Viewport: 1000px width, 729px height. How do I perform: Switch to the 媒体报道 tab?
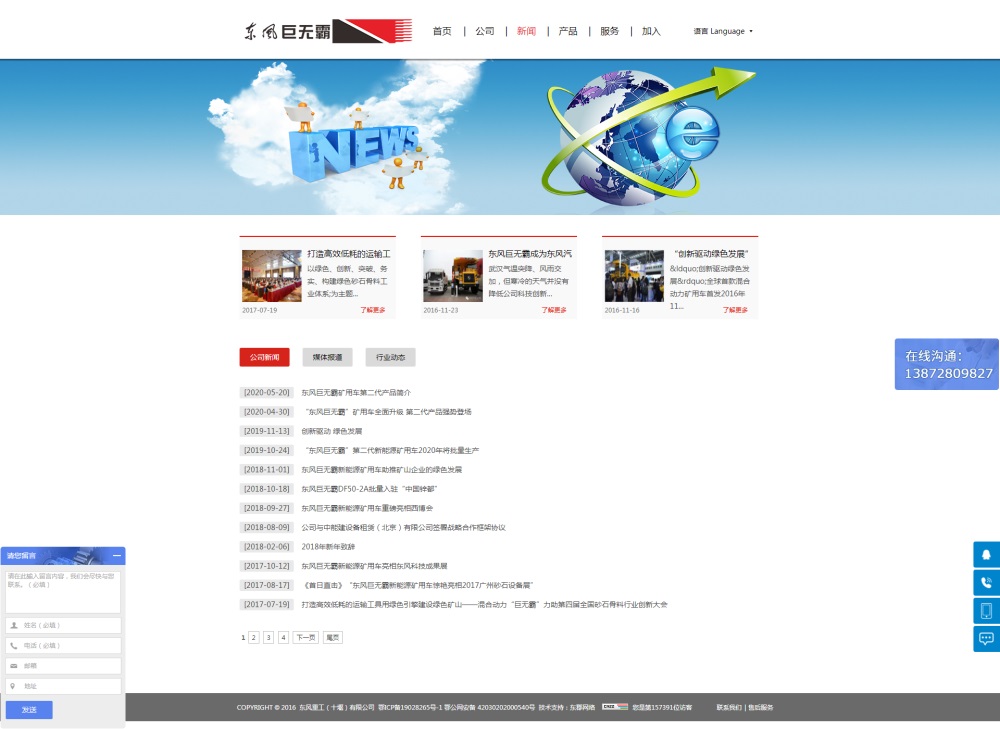(327, 357)
